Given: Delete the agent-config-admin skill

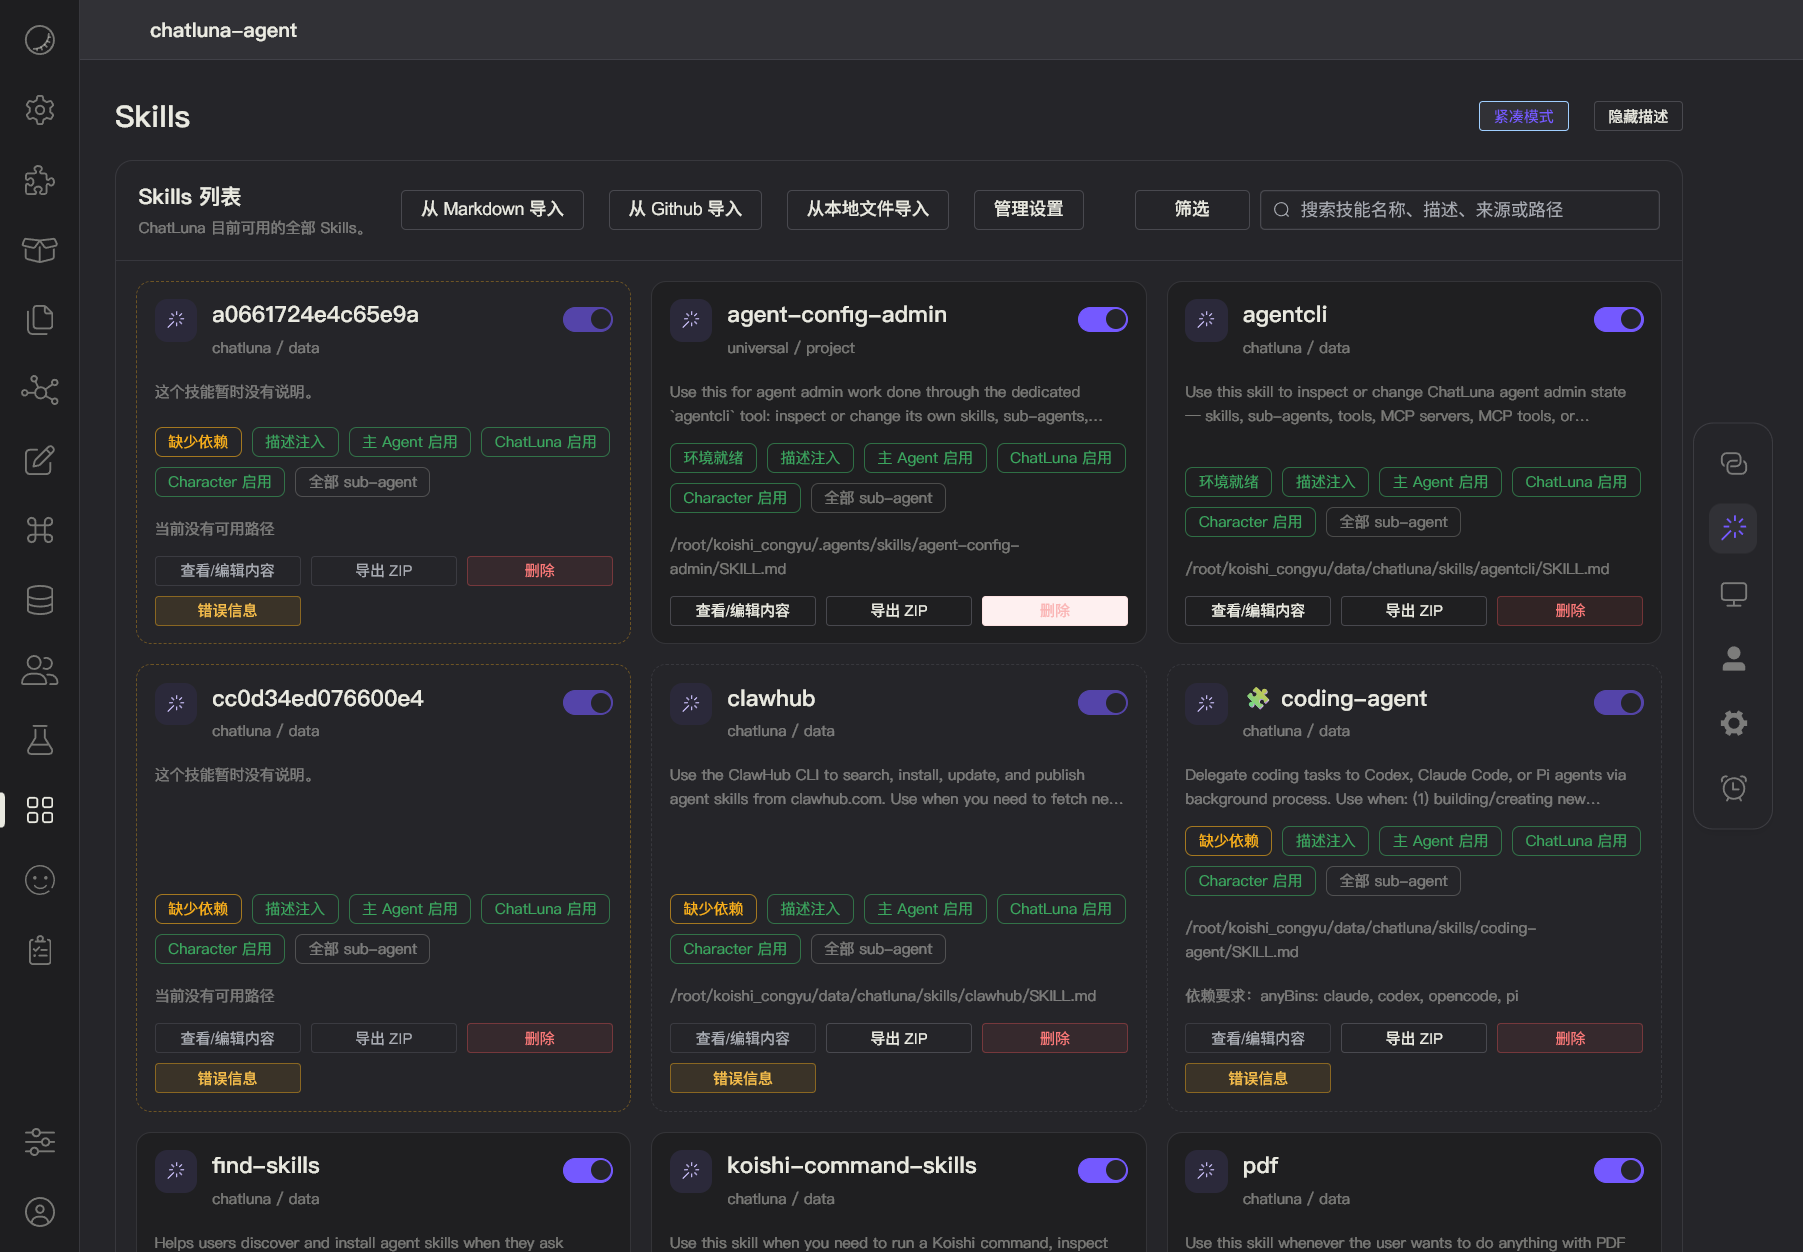Looking at the screenshot, I should click(1055, 610).
